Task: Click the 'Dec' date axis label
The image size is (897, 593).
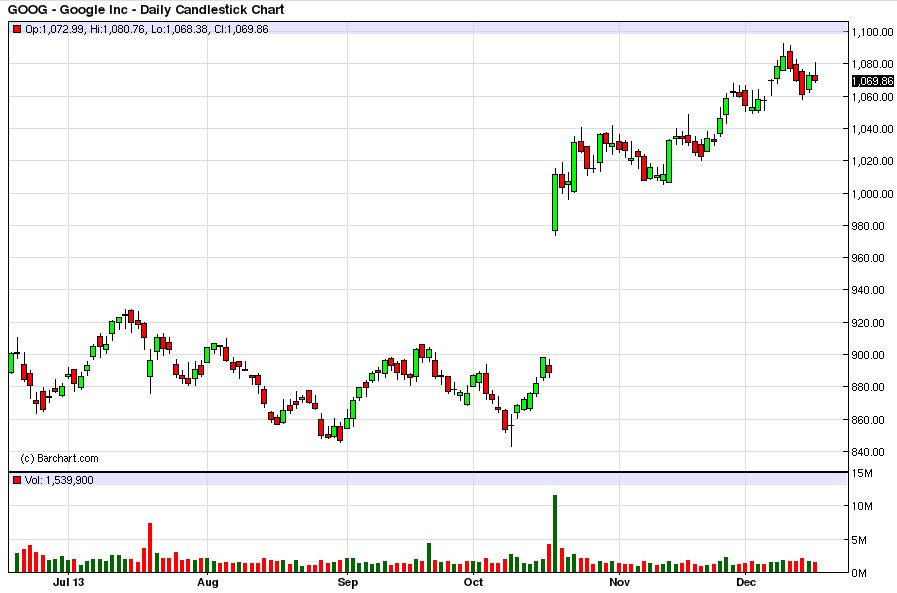Action: [x=746, y=582]
